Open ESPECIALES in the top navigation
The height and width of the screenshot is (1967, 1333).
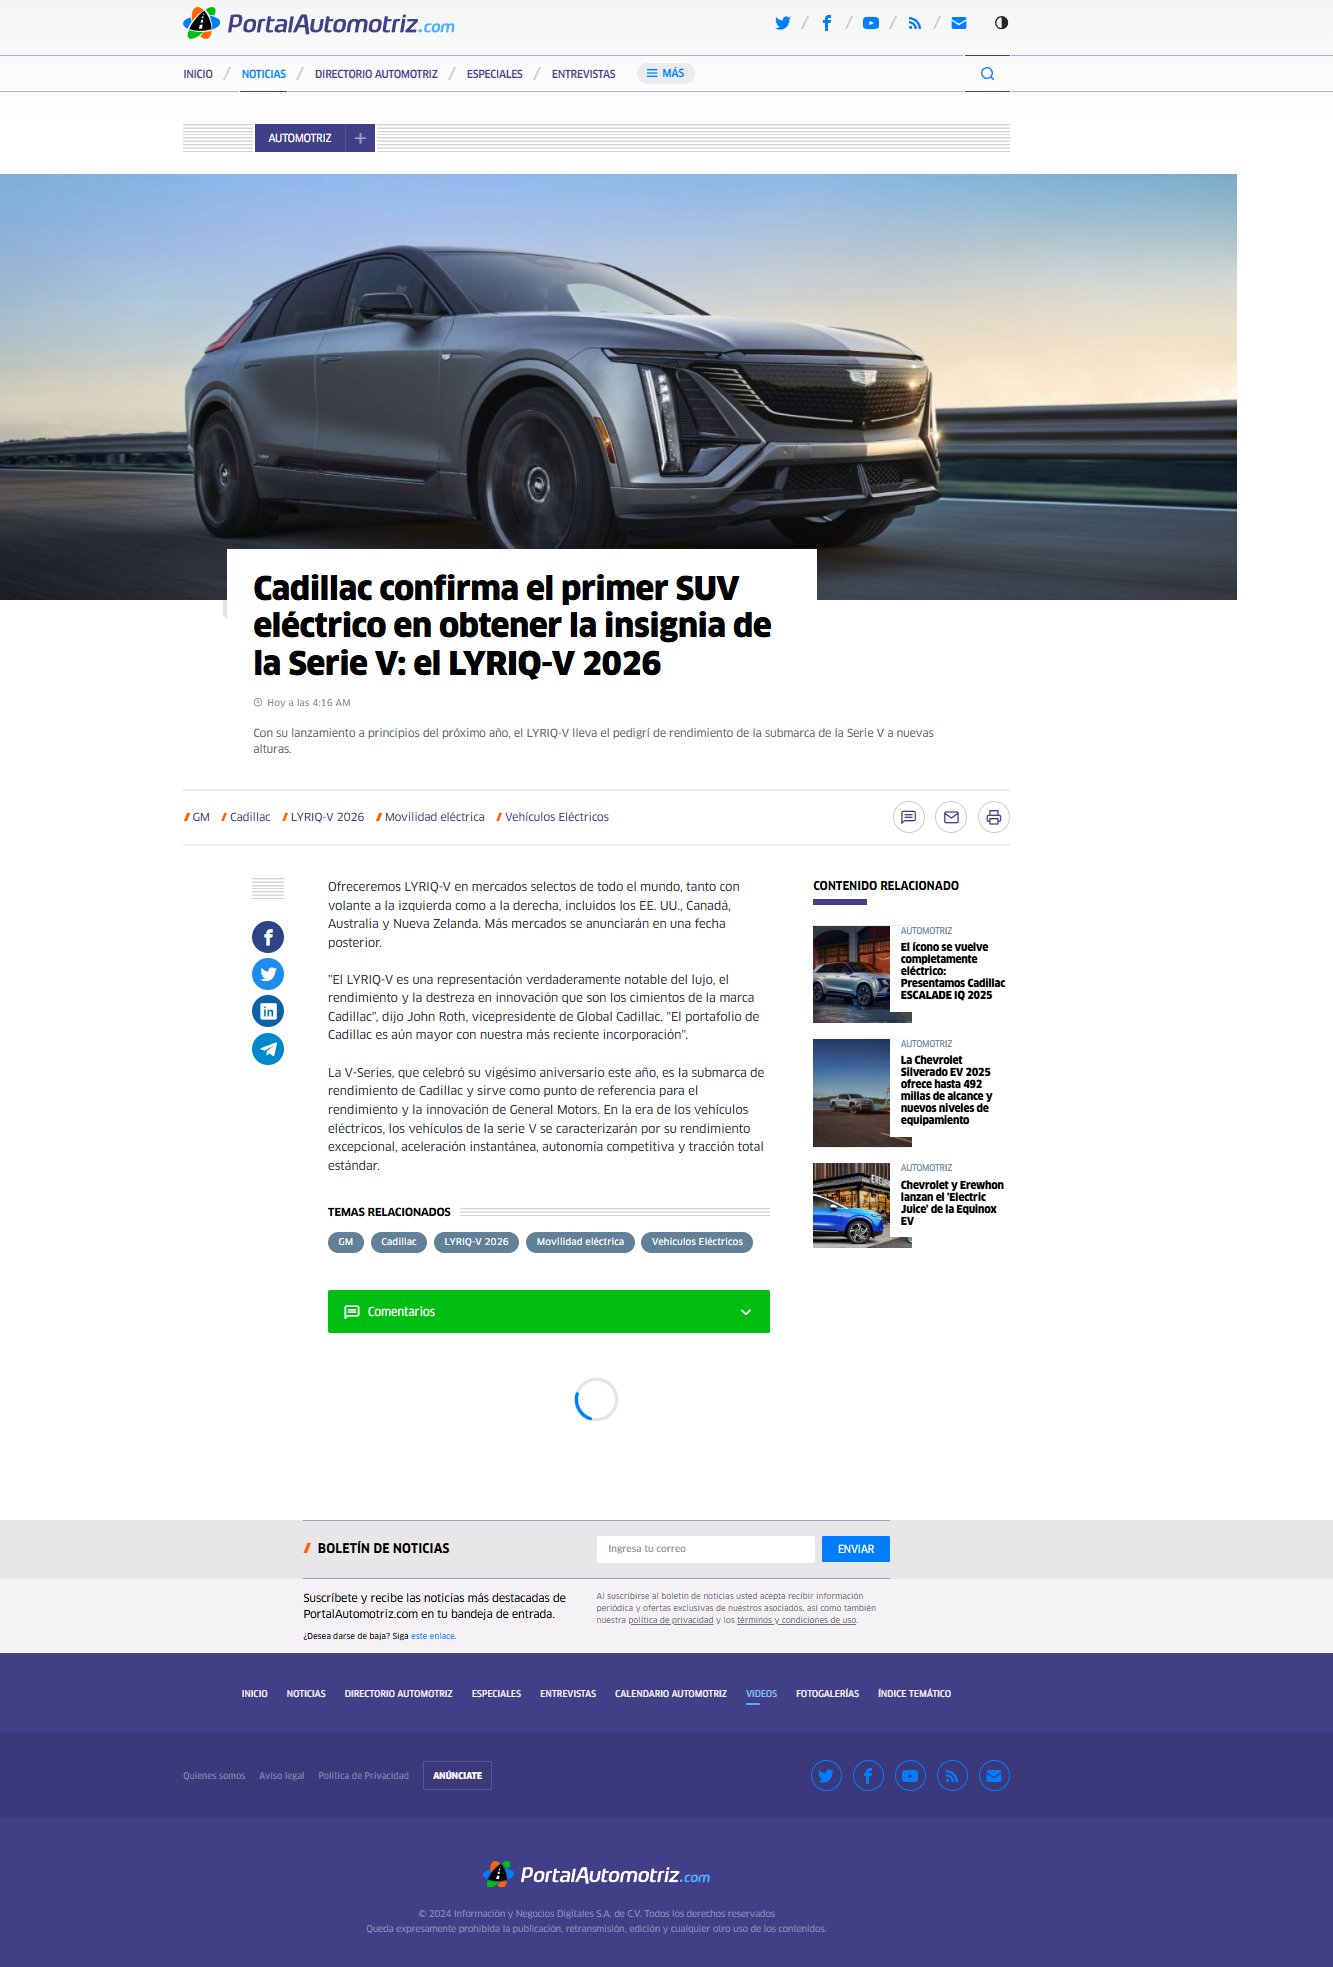[495, 74]
